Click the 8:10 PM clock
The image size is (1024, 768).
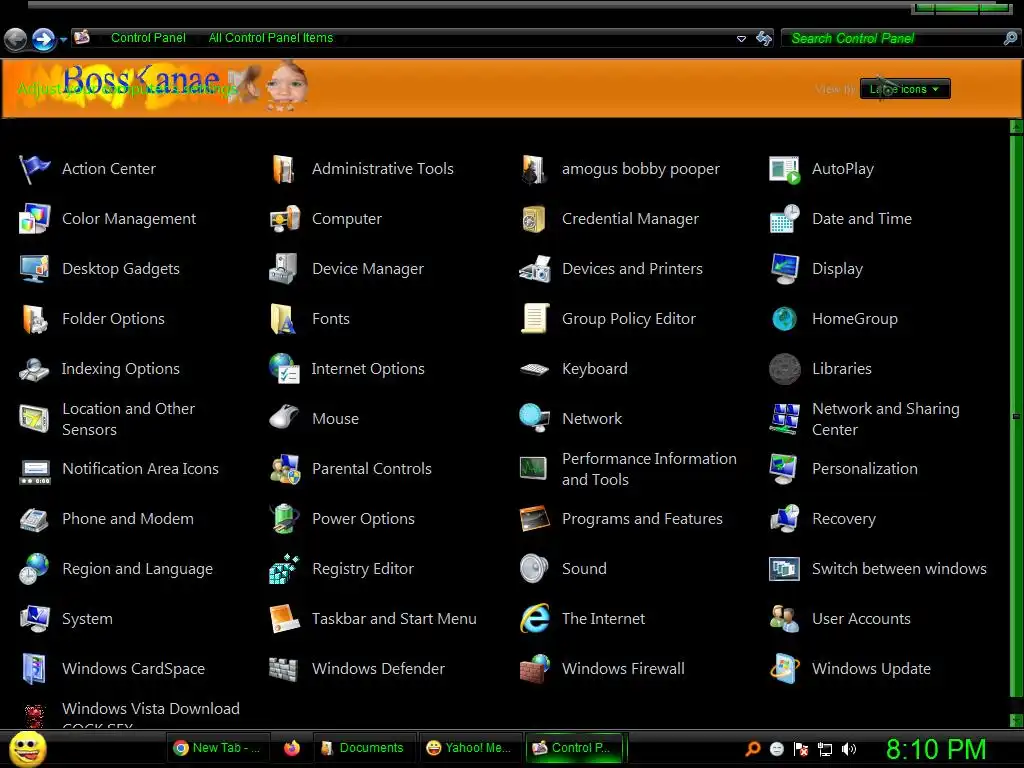(936, 750)
